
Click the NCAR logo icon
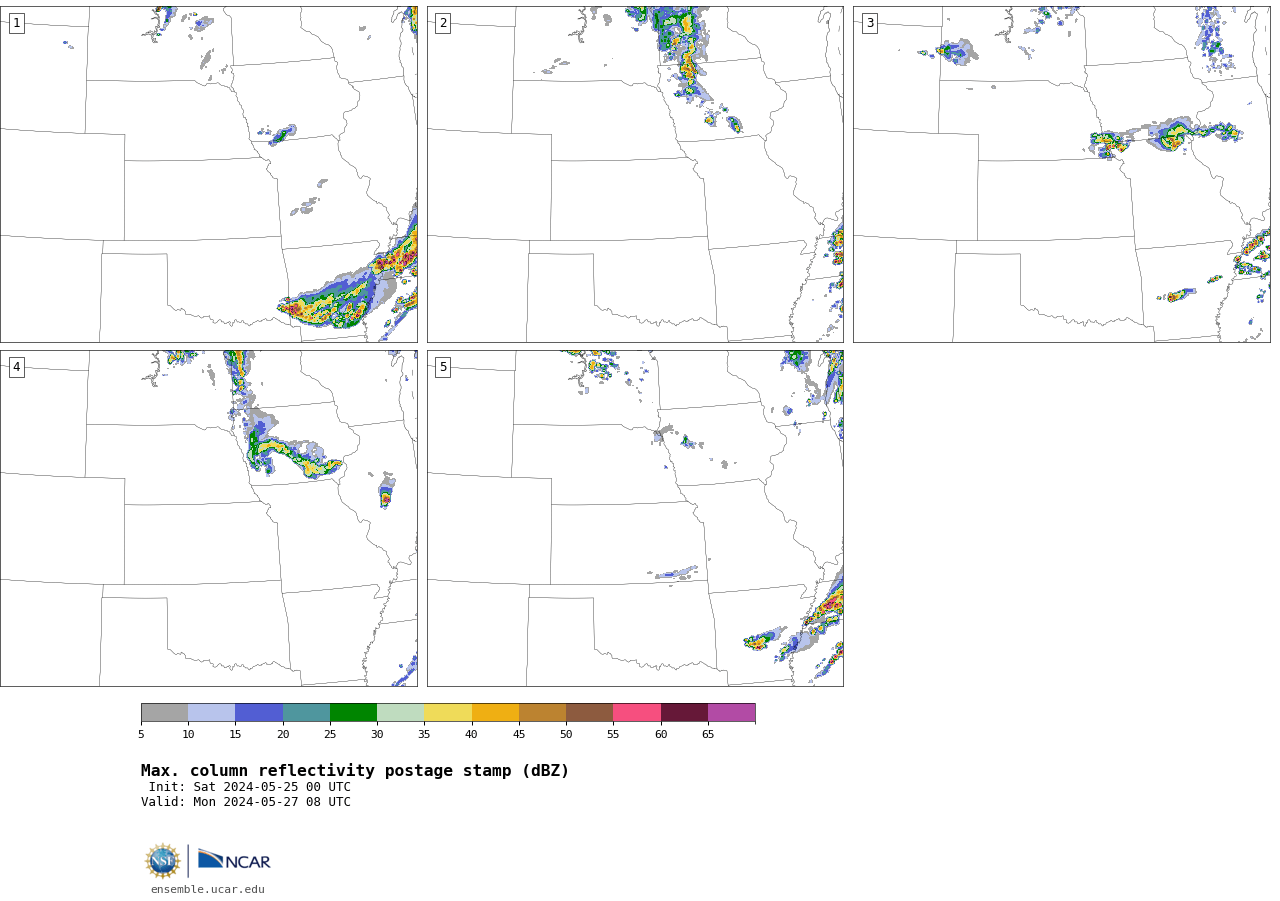[234, 860]
